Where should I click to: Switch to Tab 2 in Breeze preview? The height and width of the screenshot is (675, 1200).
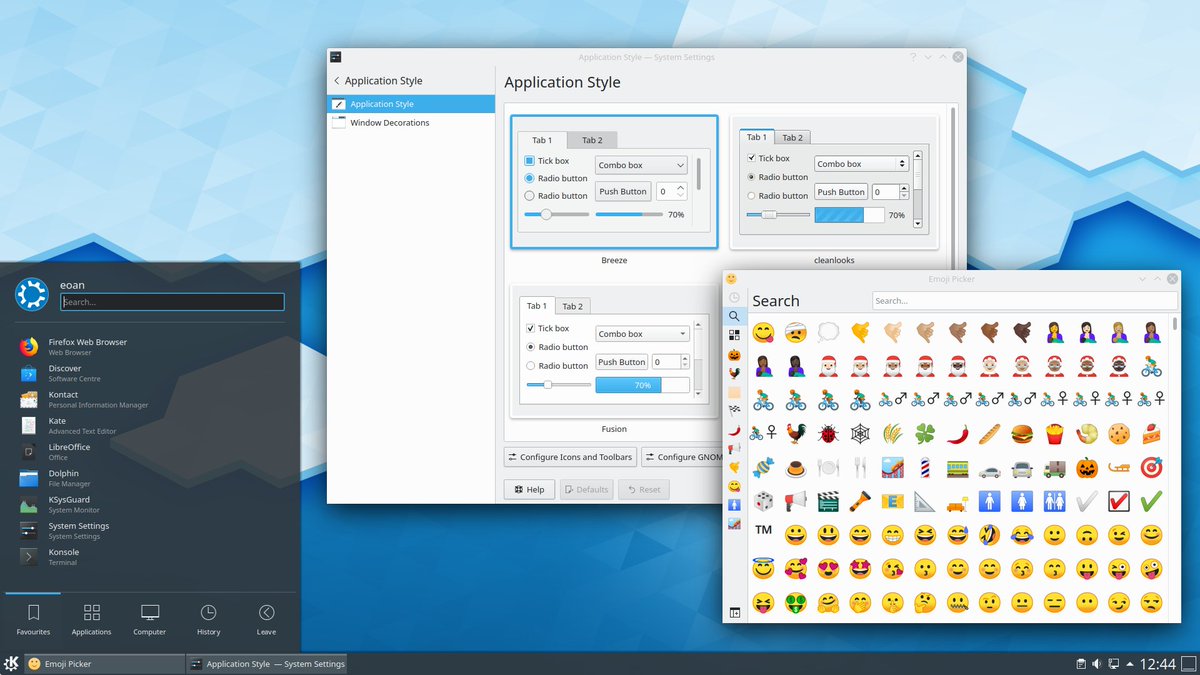click(592, 140)
